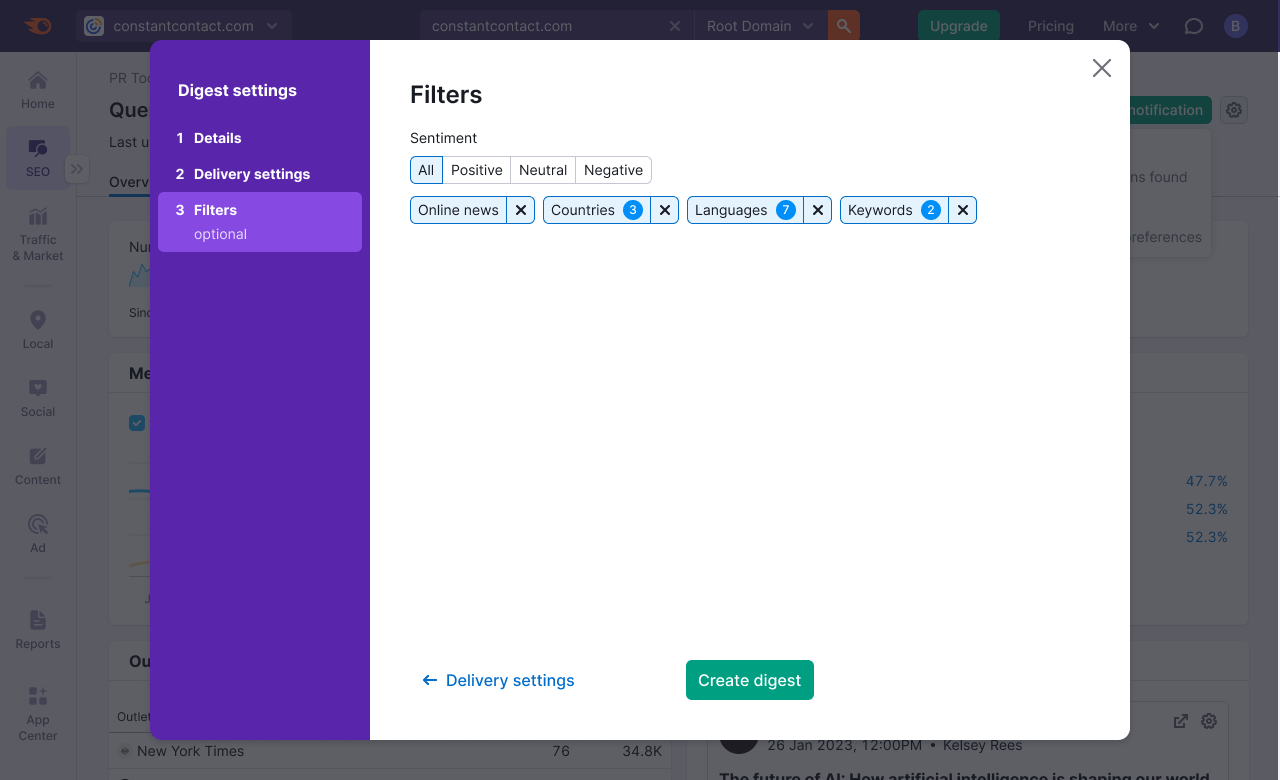Open the constantcontact.com project dropdown
Viewport: 1280px width, 780px height.
coord(185,26)
